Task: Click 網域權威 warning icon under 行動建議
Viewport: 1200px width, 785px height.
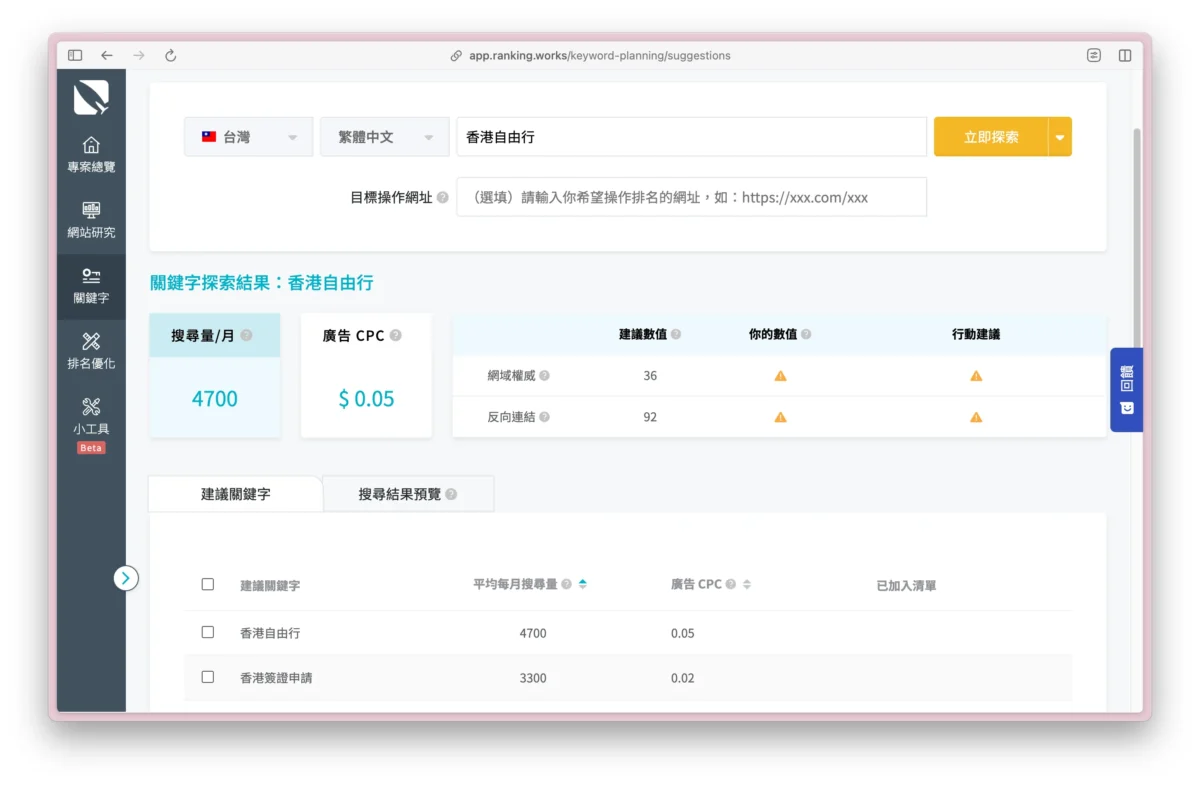Action: pos(976,376)
